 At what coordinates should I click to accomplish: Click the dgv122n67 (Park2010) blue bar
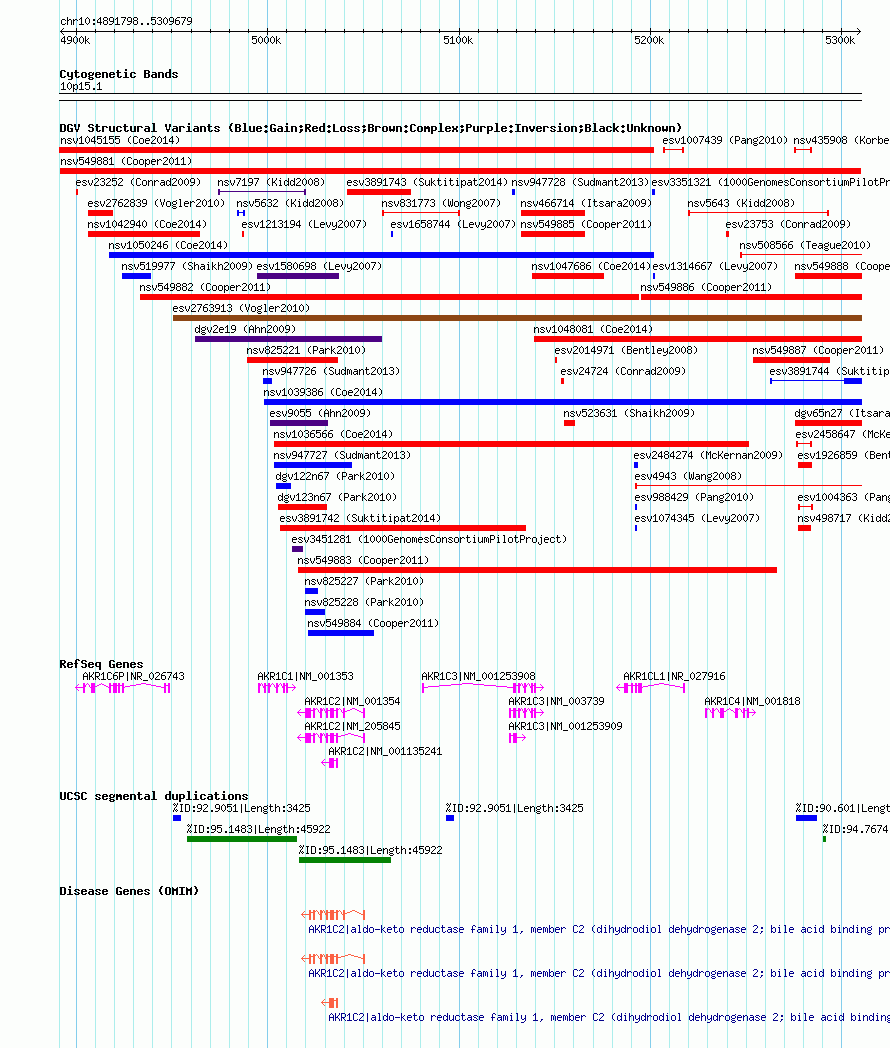click(283, 486)
